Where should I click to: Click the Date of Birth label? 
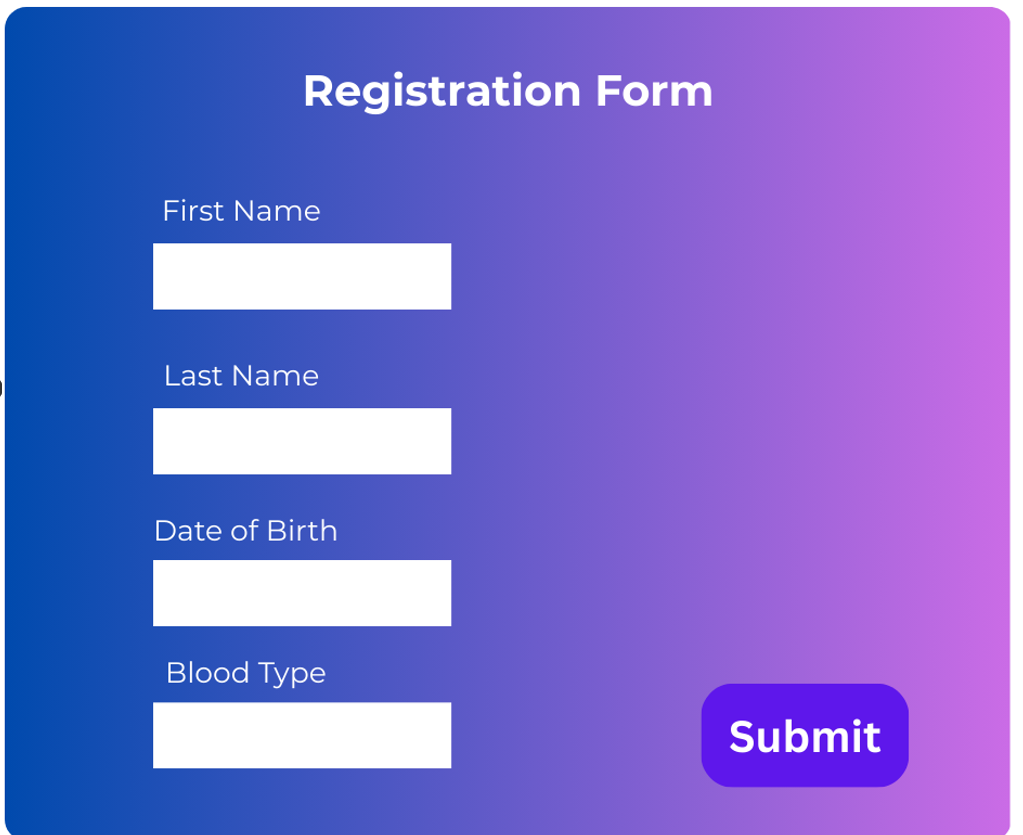(x=245, y=530)
